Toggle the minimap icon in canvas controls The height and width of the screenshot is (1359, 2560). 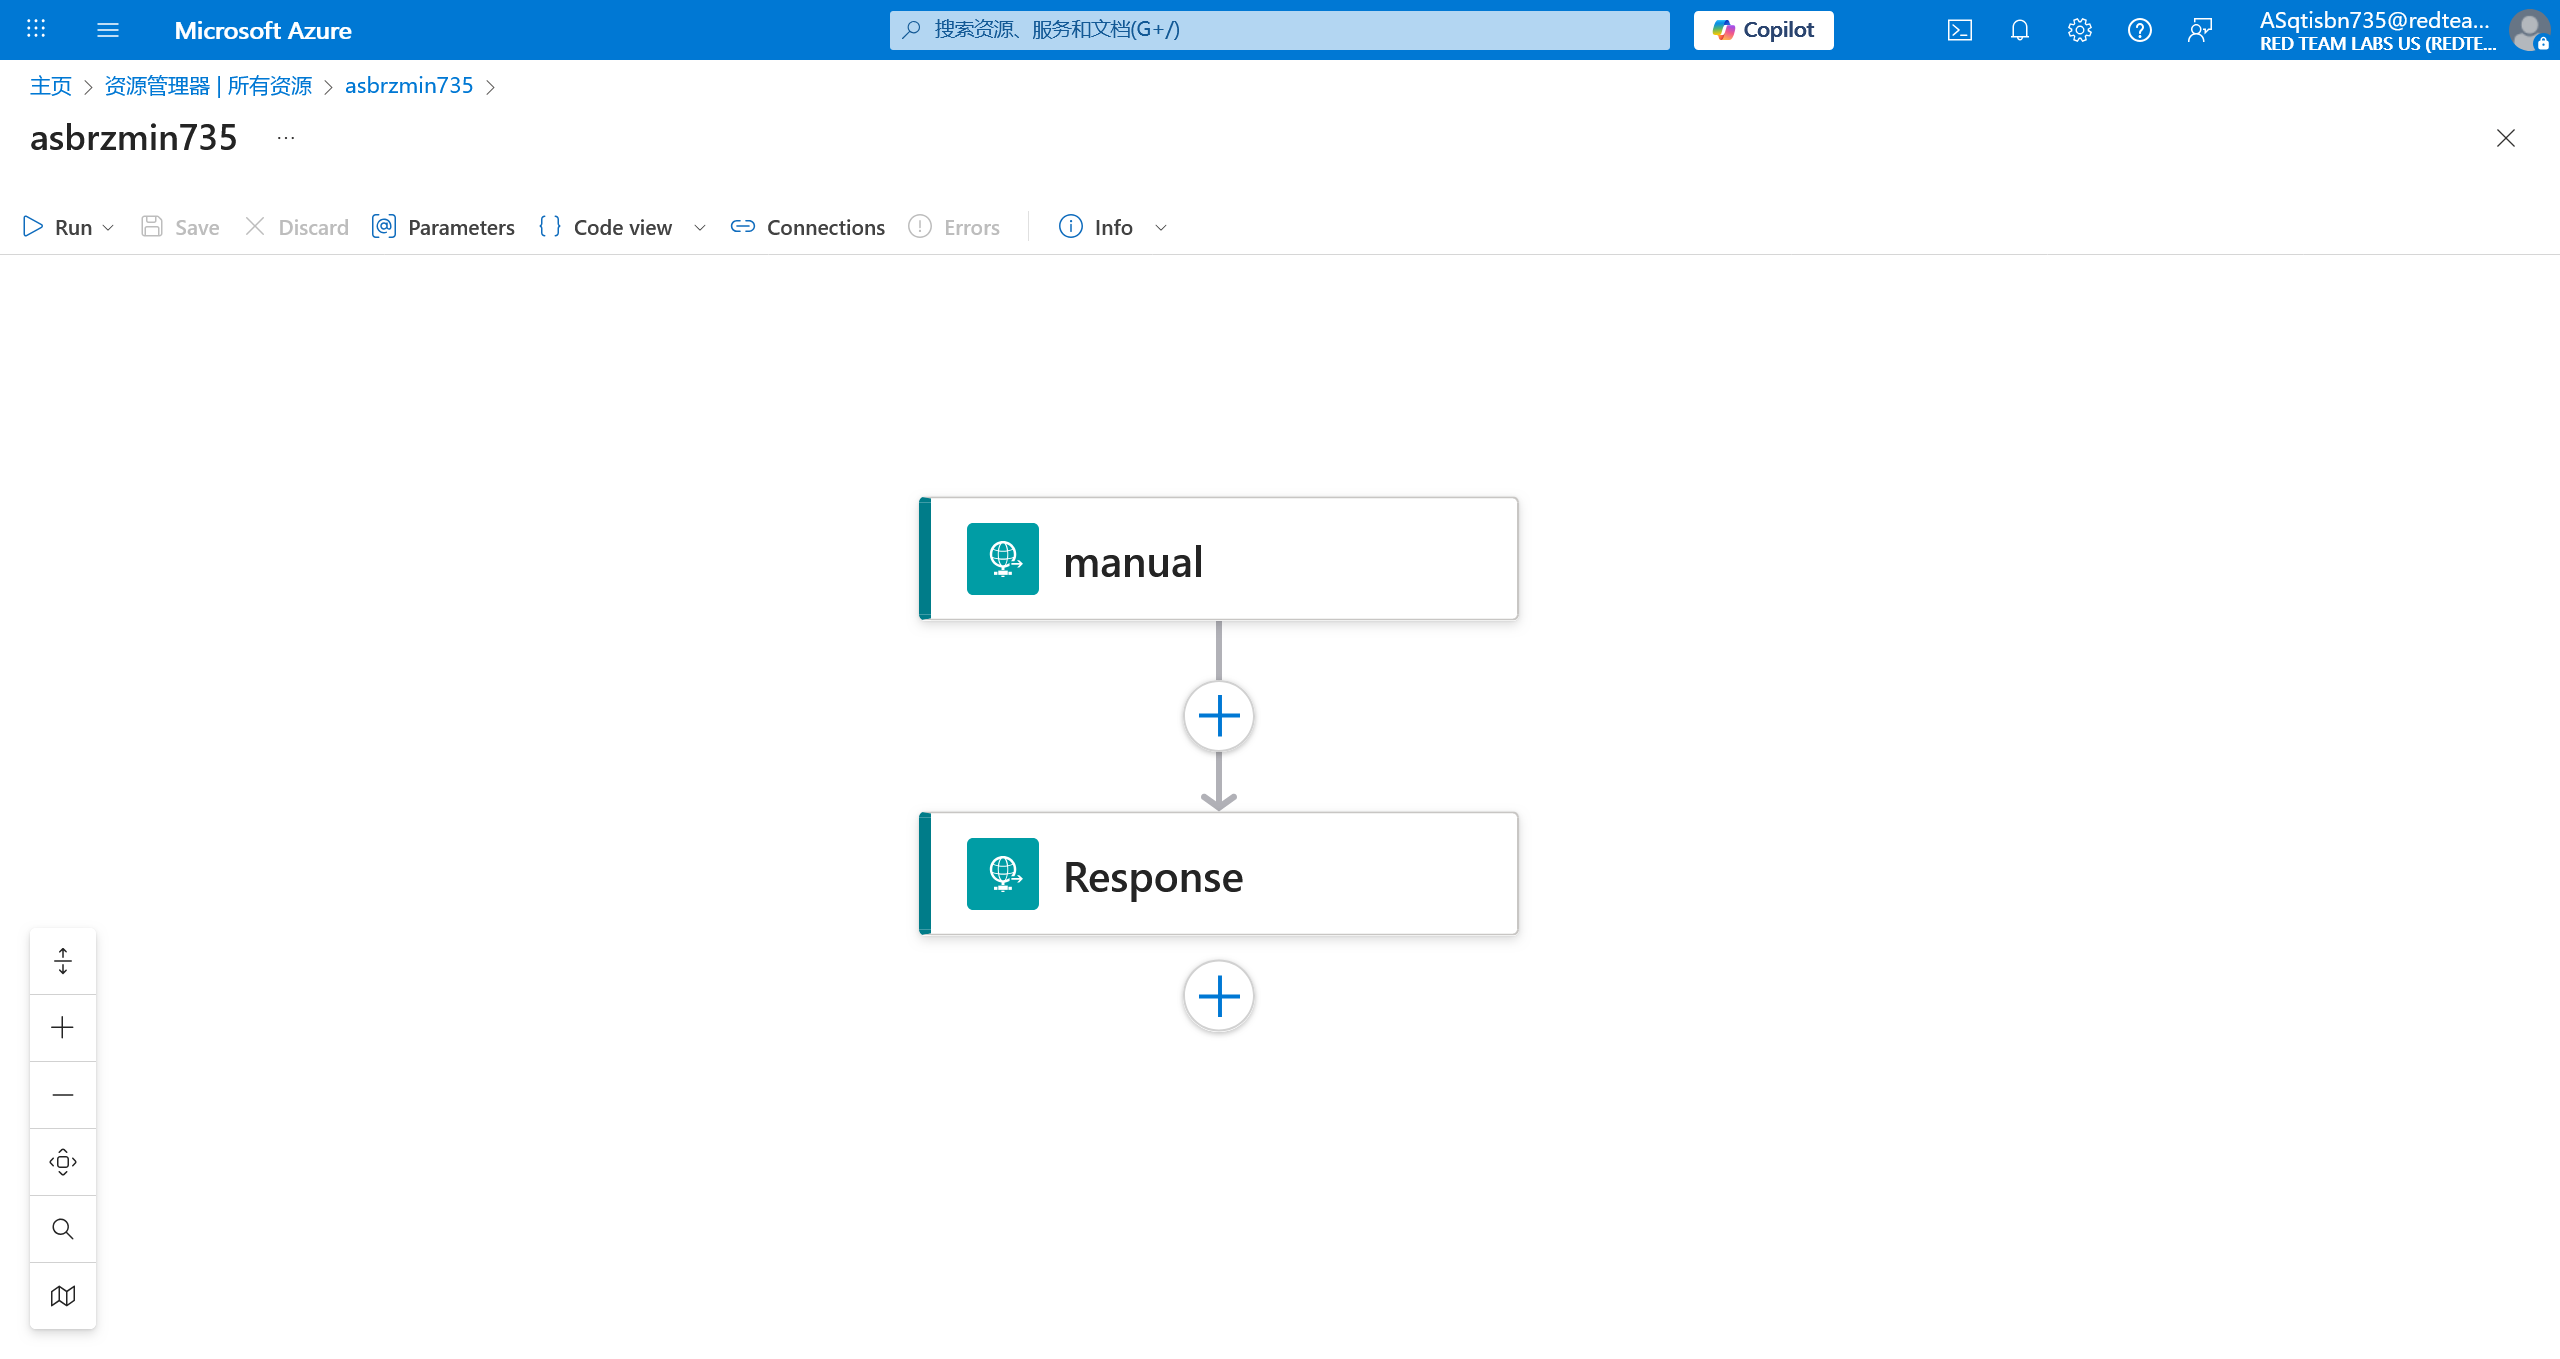(x=63, y=1296)
